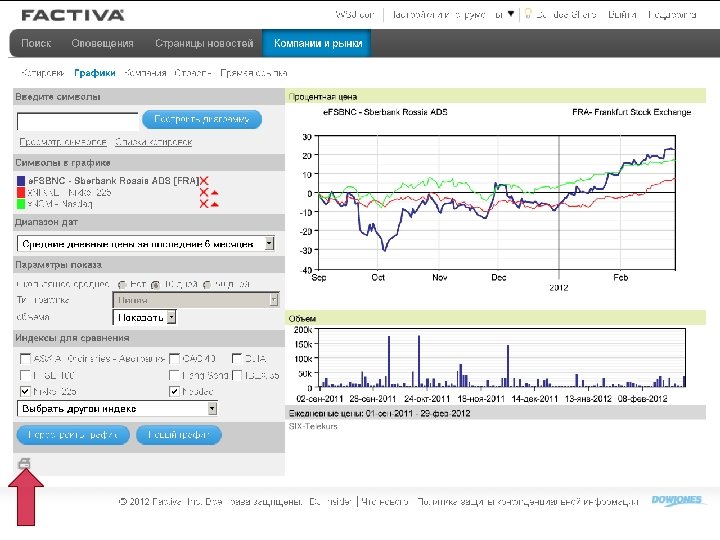Open the volume 'Показать' dropdown
This screenshot has height=540, width=720.
click(x=144, y=317)
